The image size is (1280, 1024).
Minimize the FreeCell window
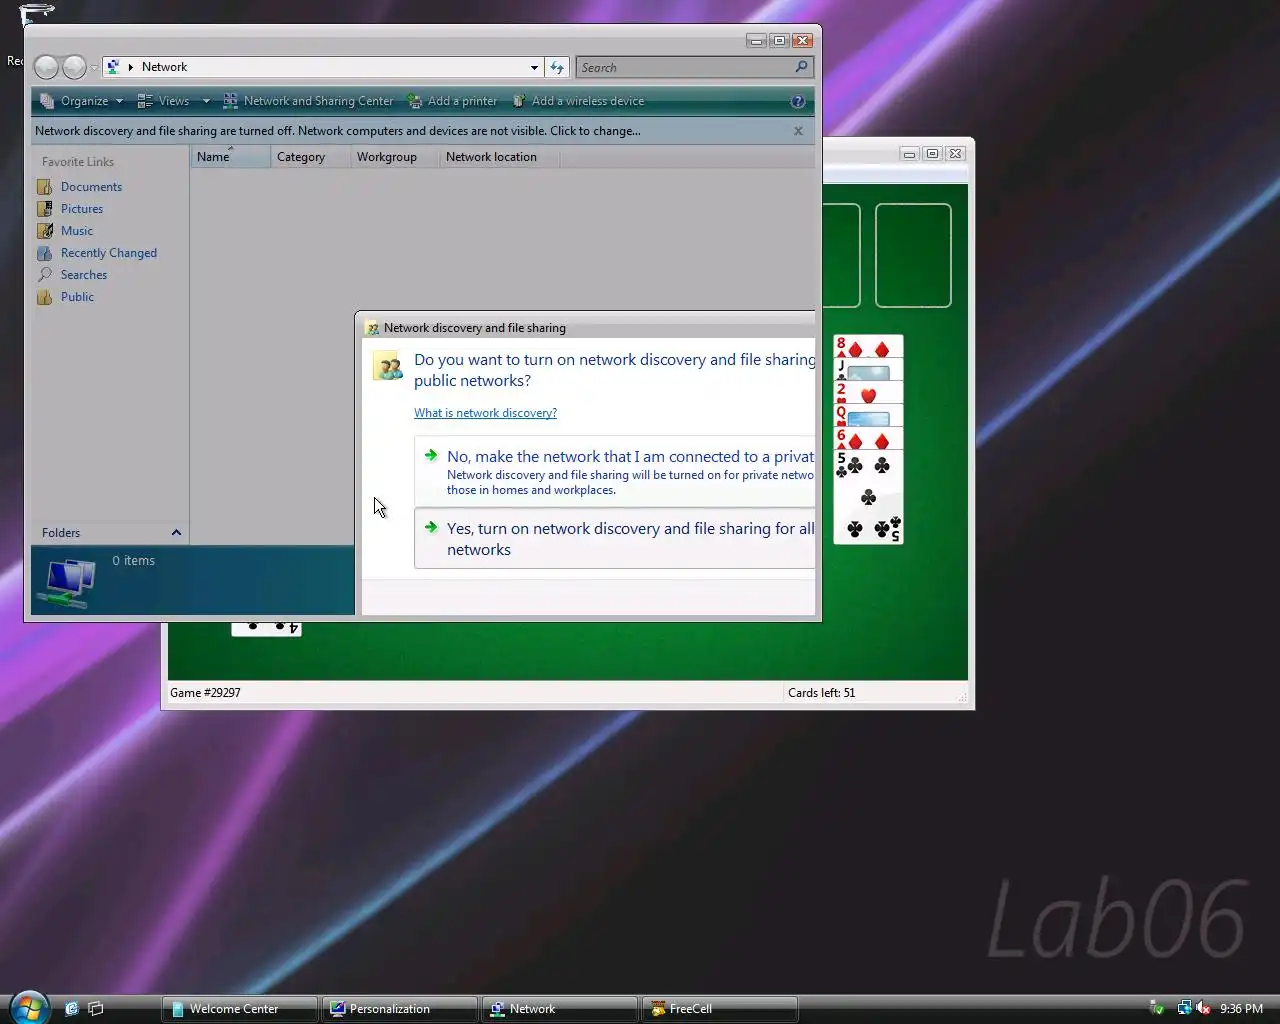click(909, 153)
